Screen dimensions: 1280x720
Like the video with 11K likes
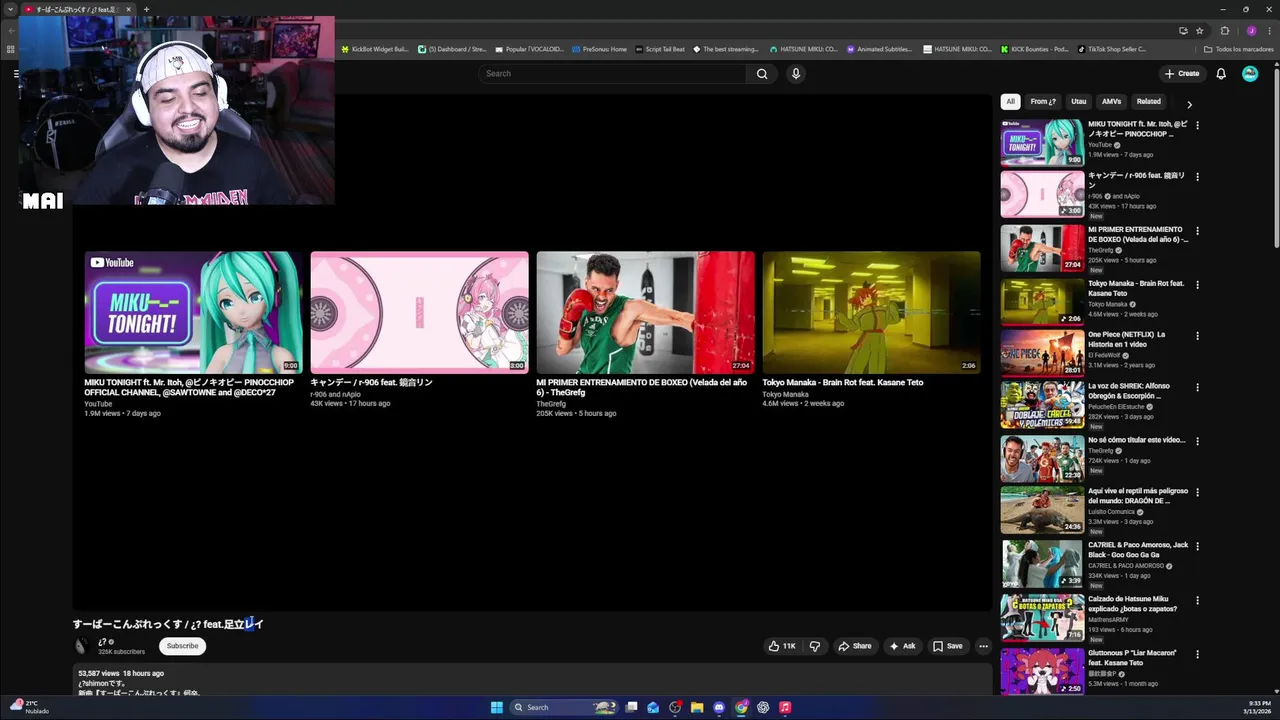click(x=782, y=646)
